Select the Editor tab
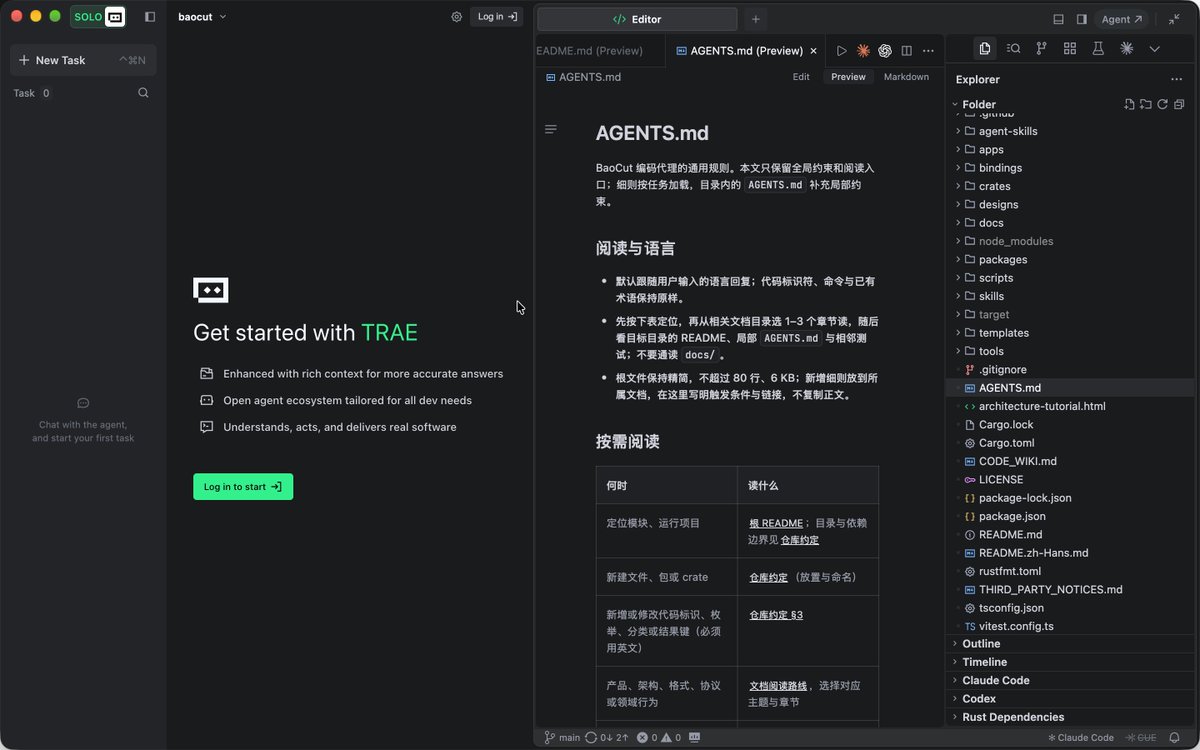This screenshot has height=750, width=1200. pyautogui.click(x=637, y=19)
